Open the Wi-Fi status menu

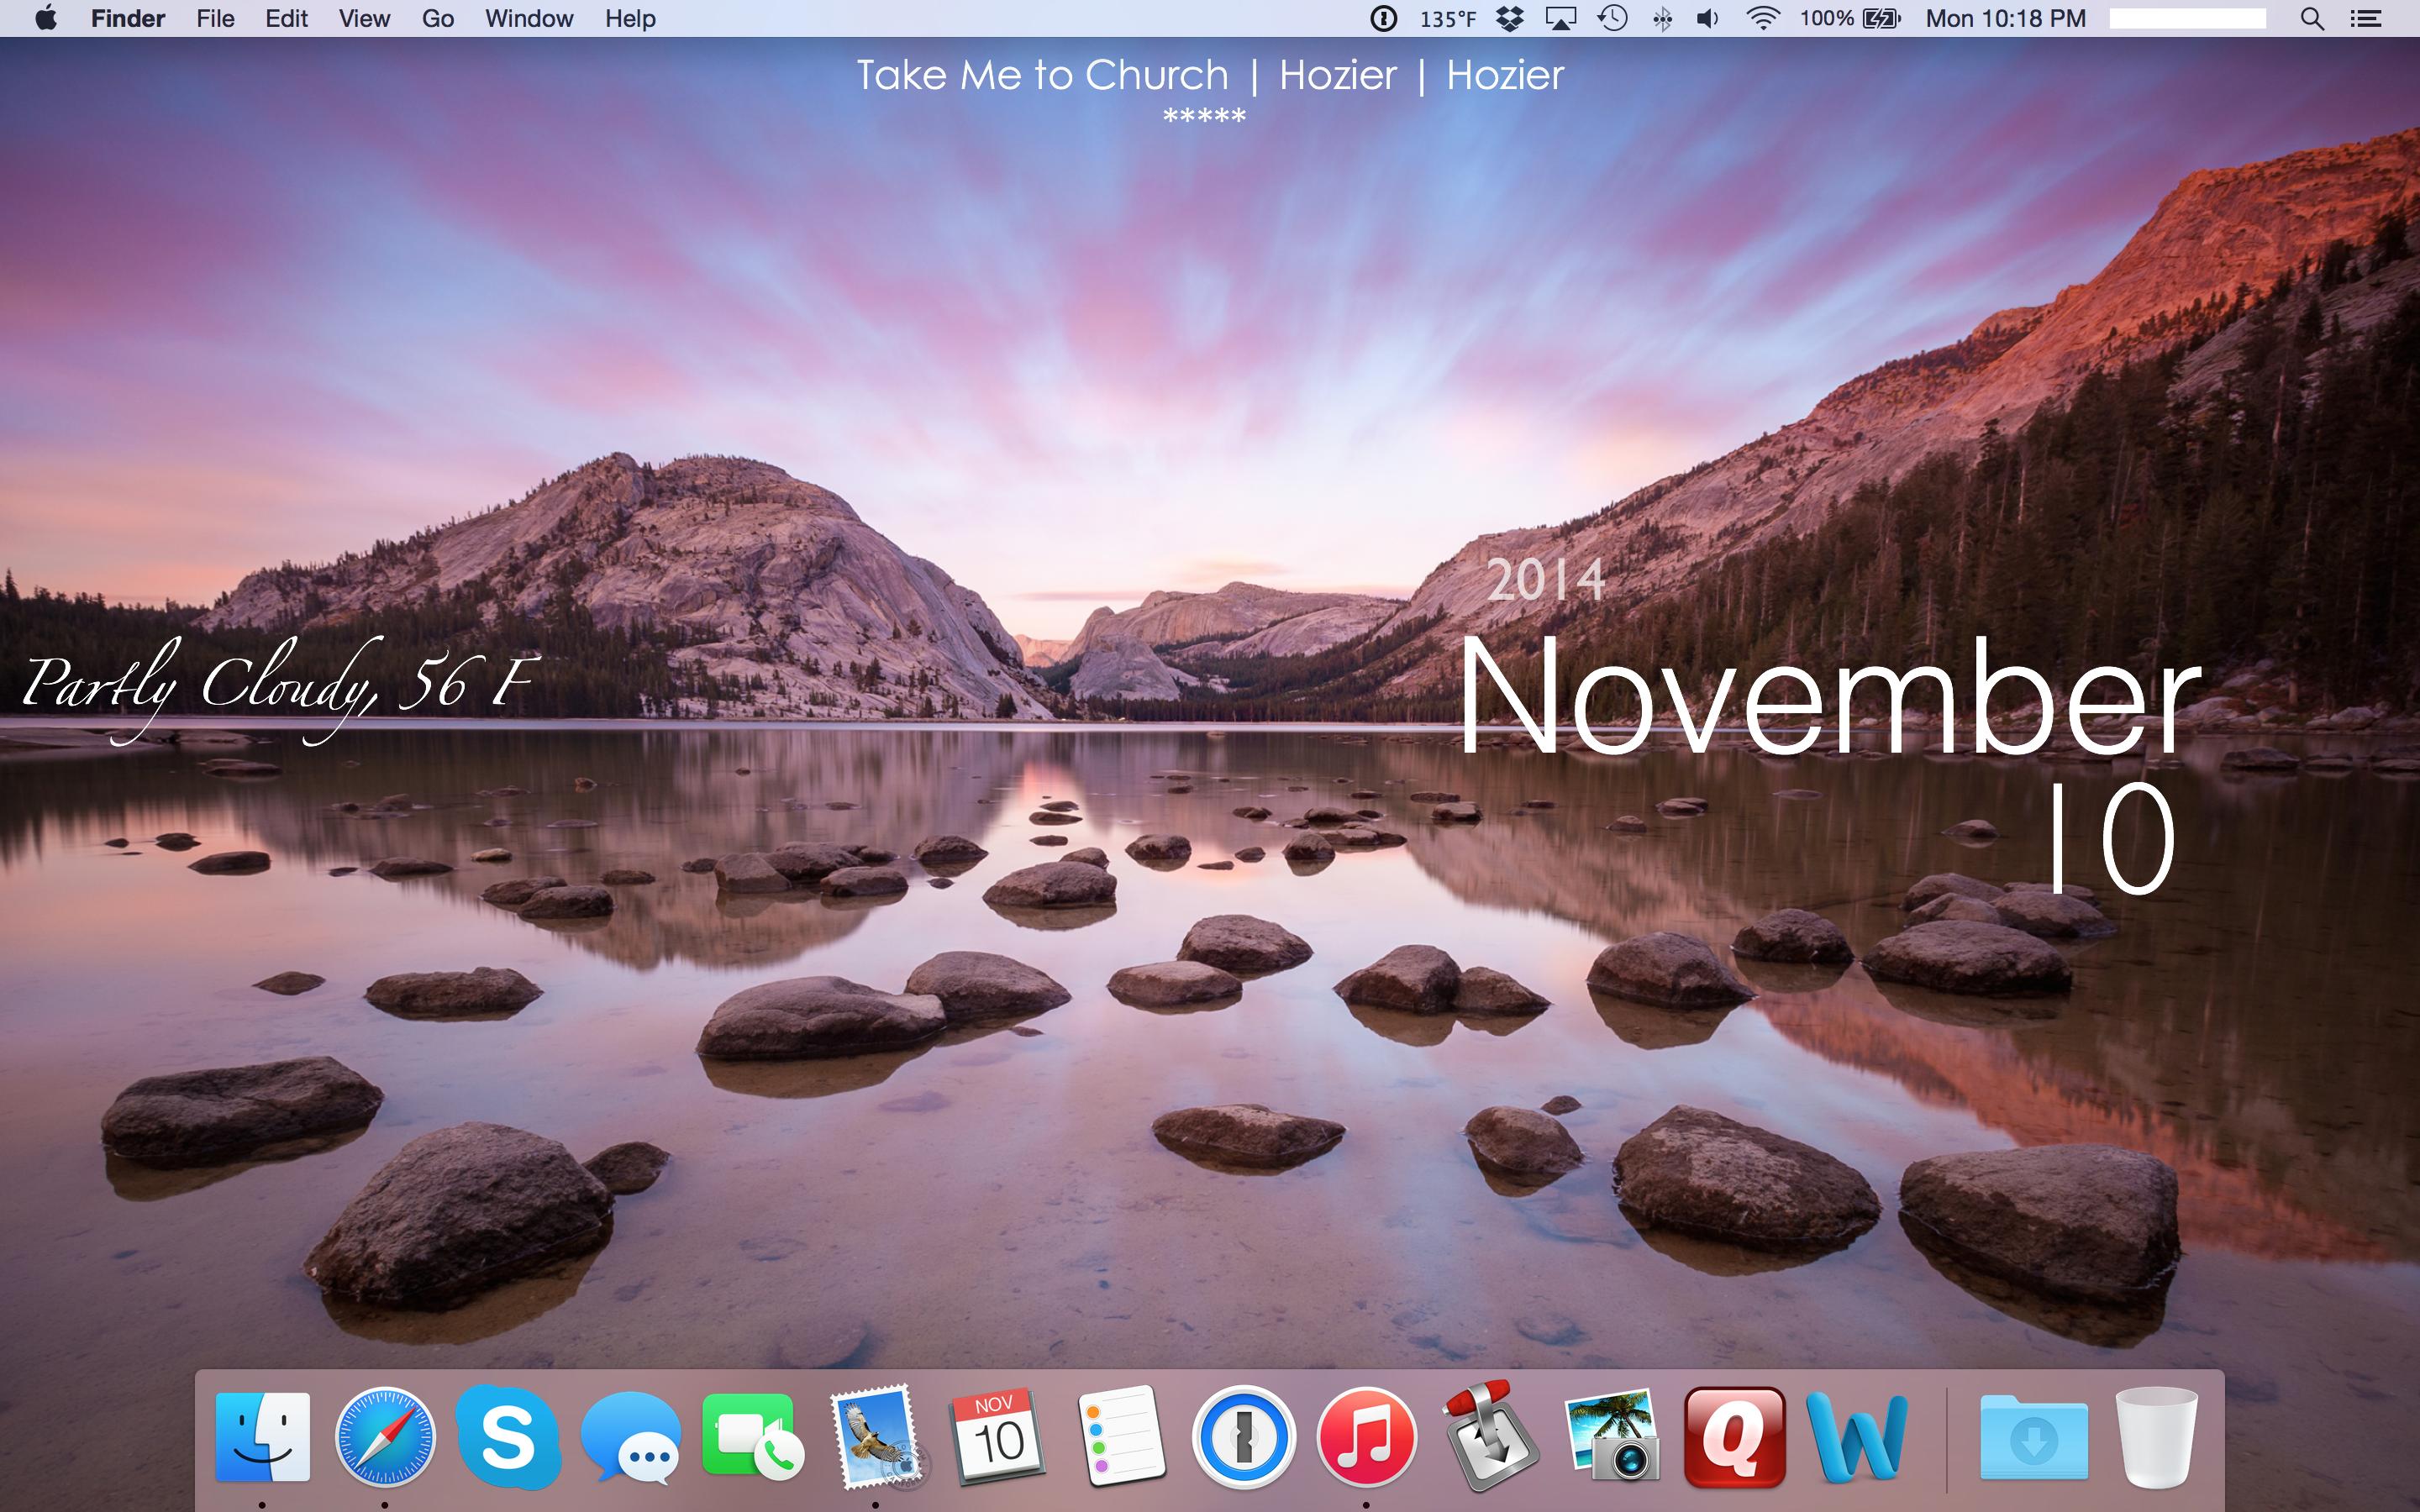point(1763,18)
